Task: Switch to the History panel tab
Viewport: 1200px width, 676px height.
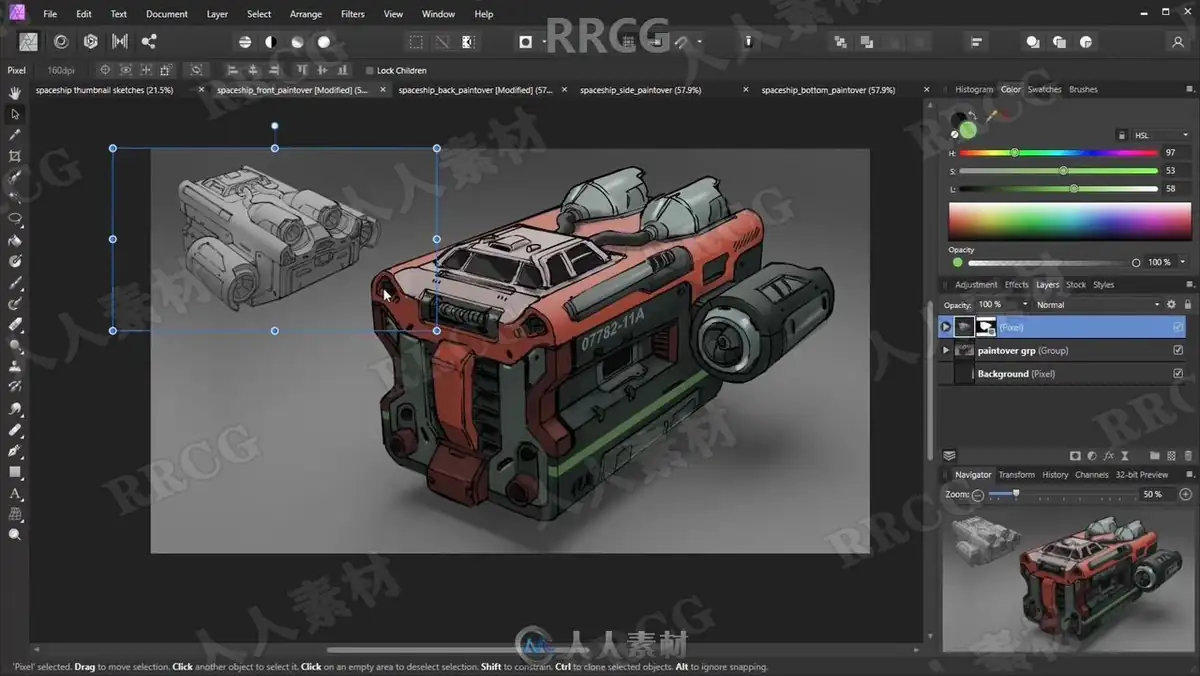Action: pos(1055,475)
